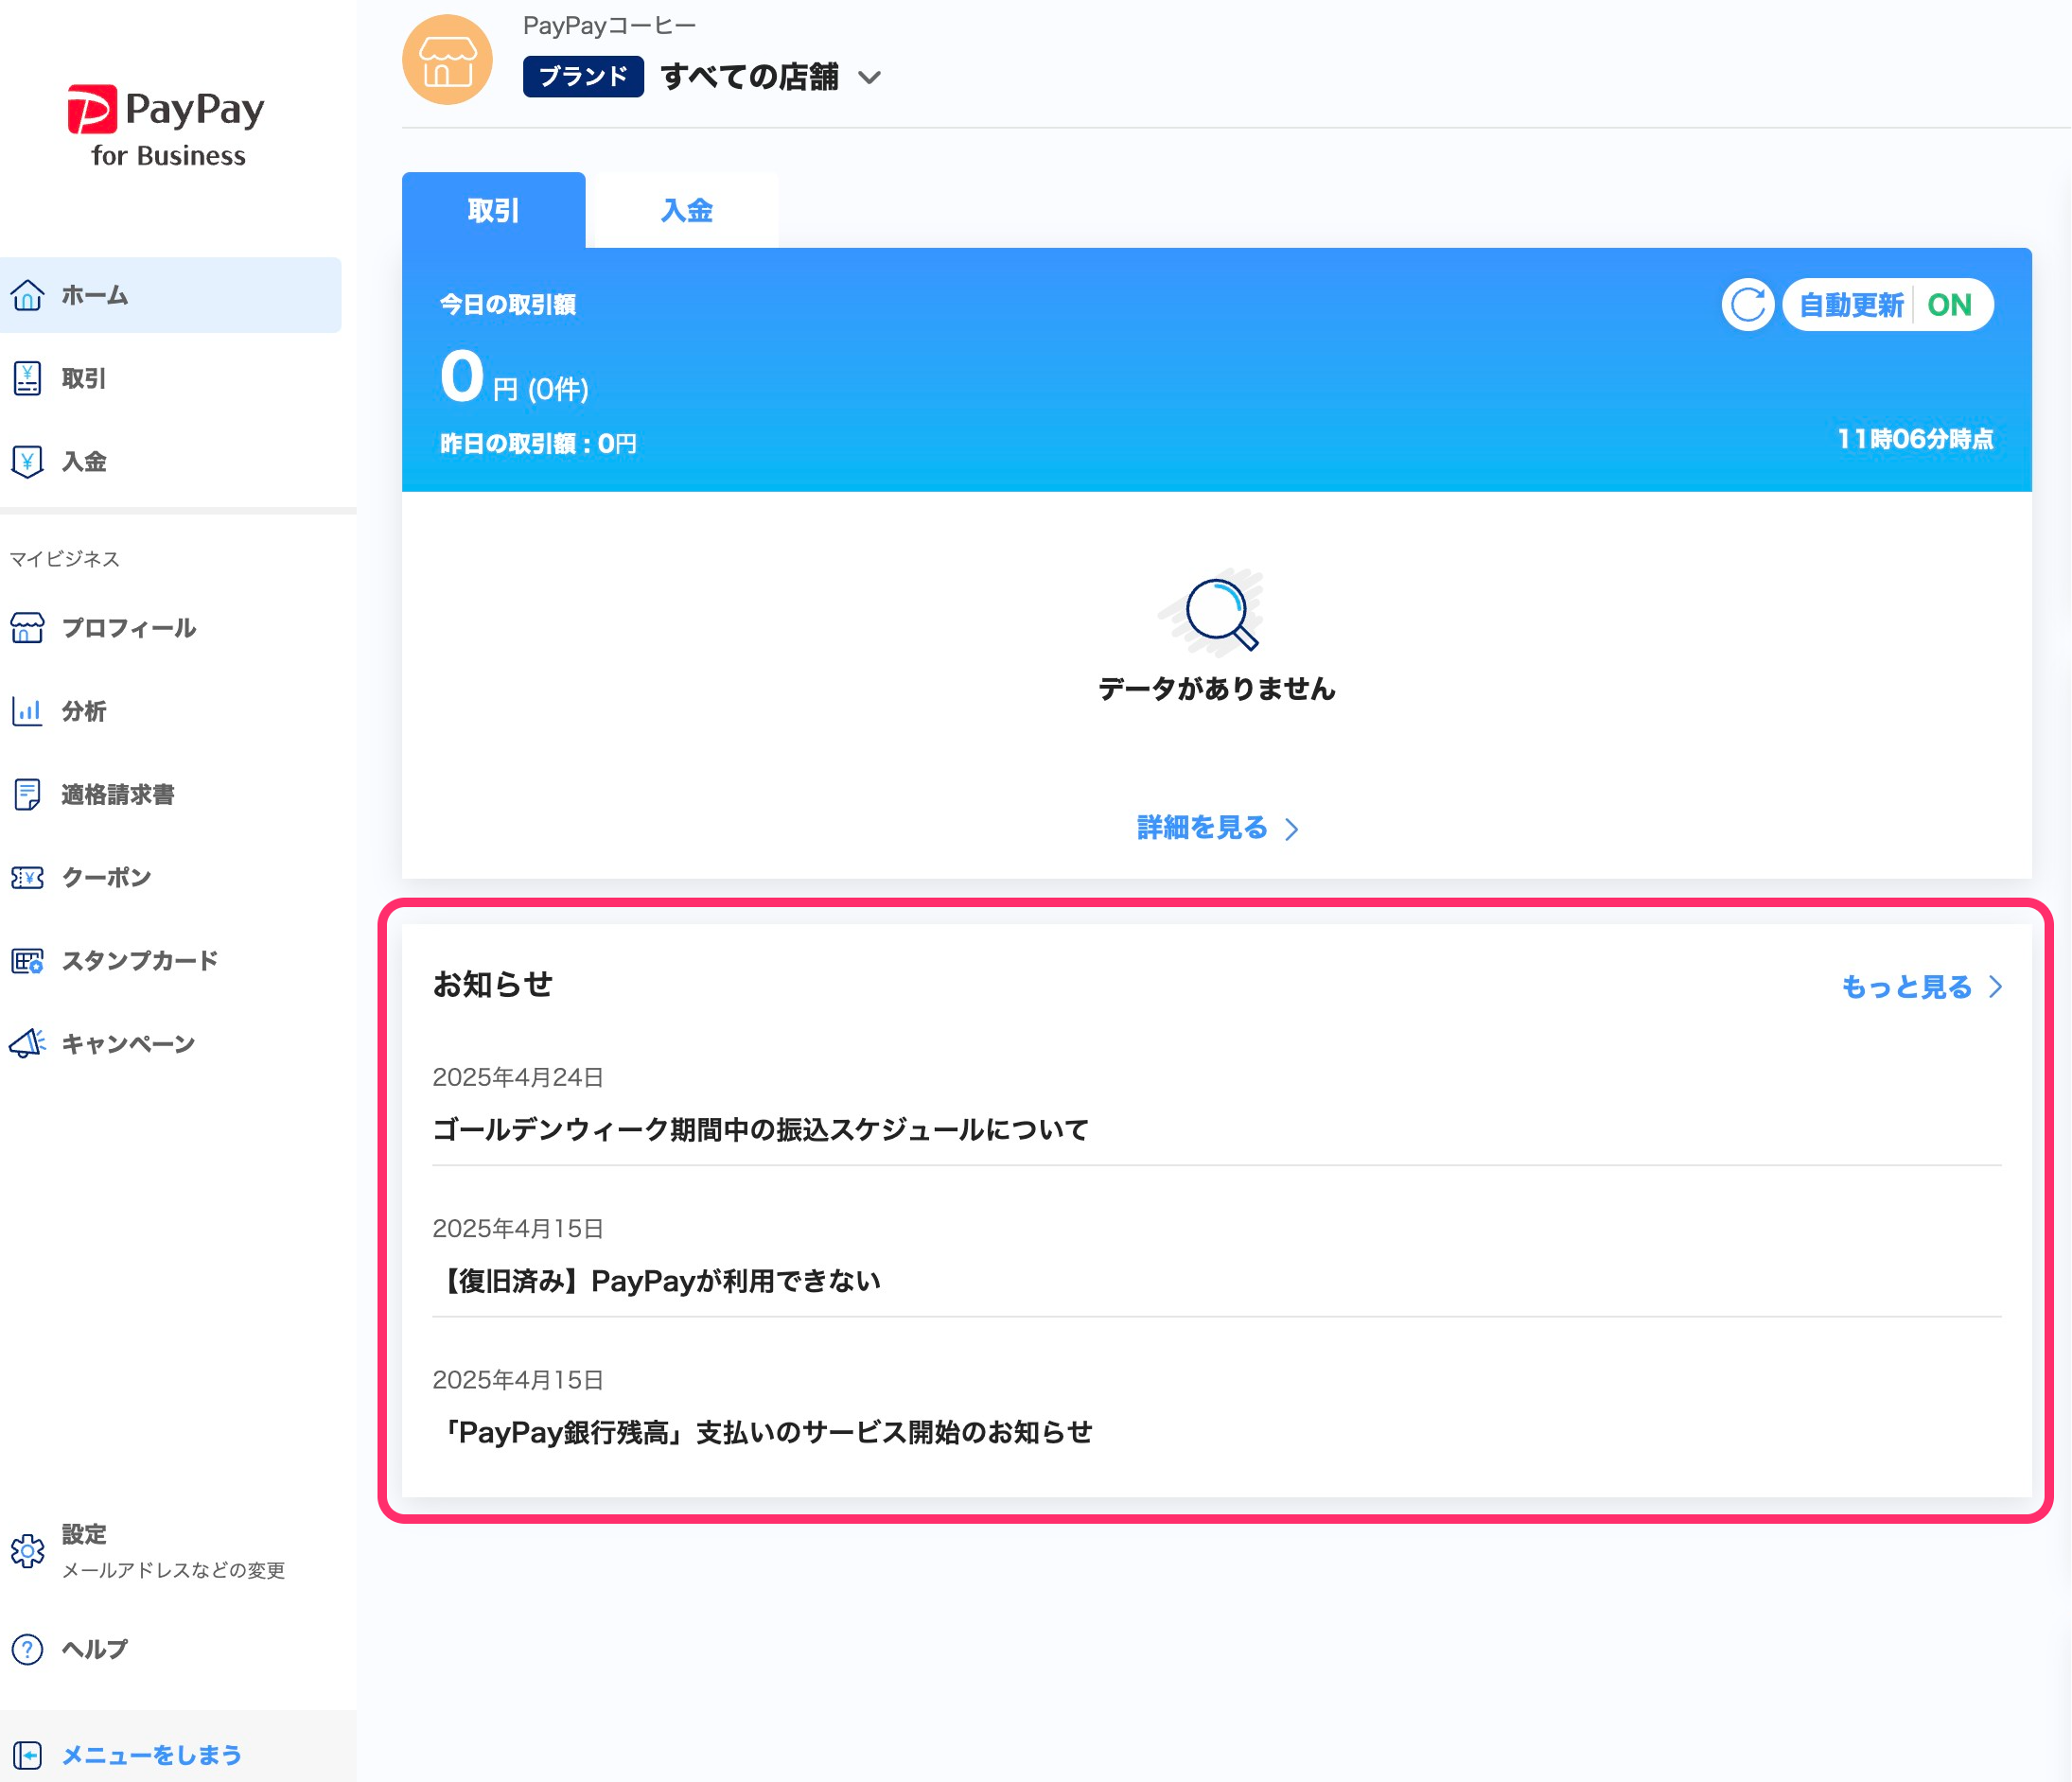Click the circular refresh icon
2072x1782 pixels.
(x=1747, y=305)
